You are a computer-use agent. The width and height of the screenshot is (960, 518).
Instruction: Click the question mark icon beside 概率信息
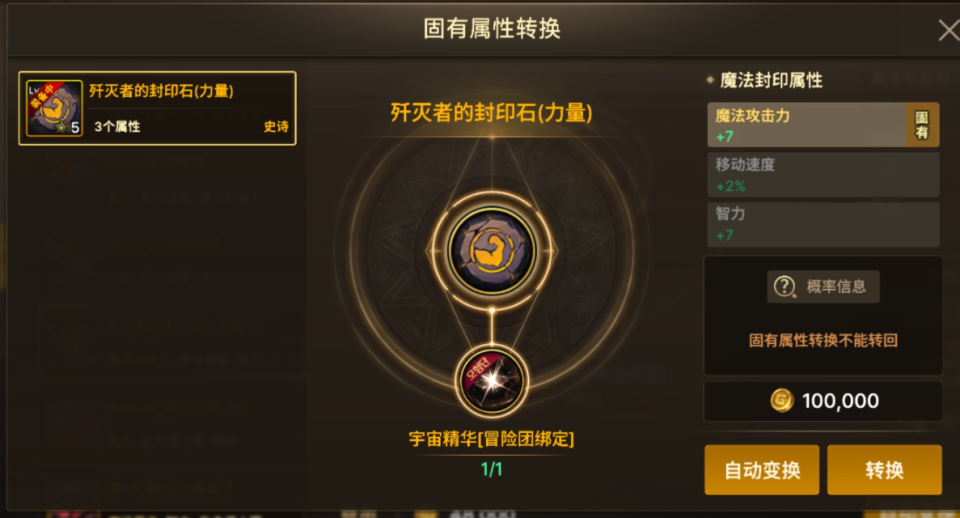784,287
